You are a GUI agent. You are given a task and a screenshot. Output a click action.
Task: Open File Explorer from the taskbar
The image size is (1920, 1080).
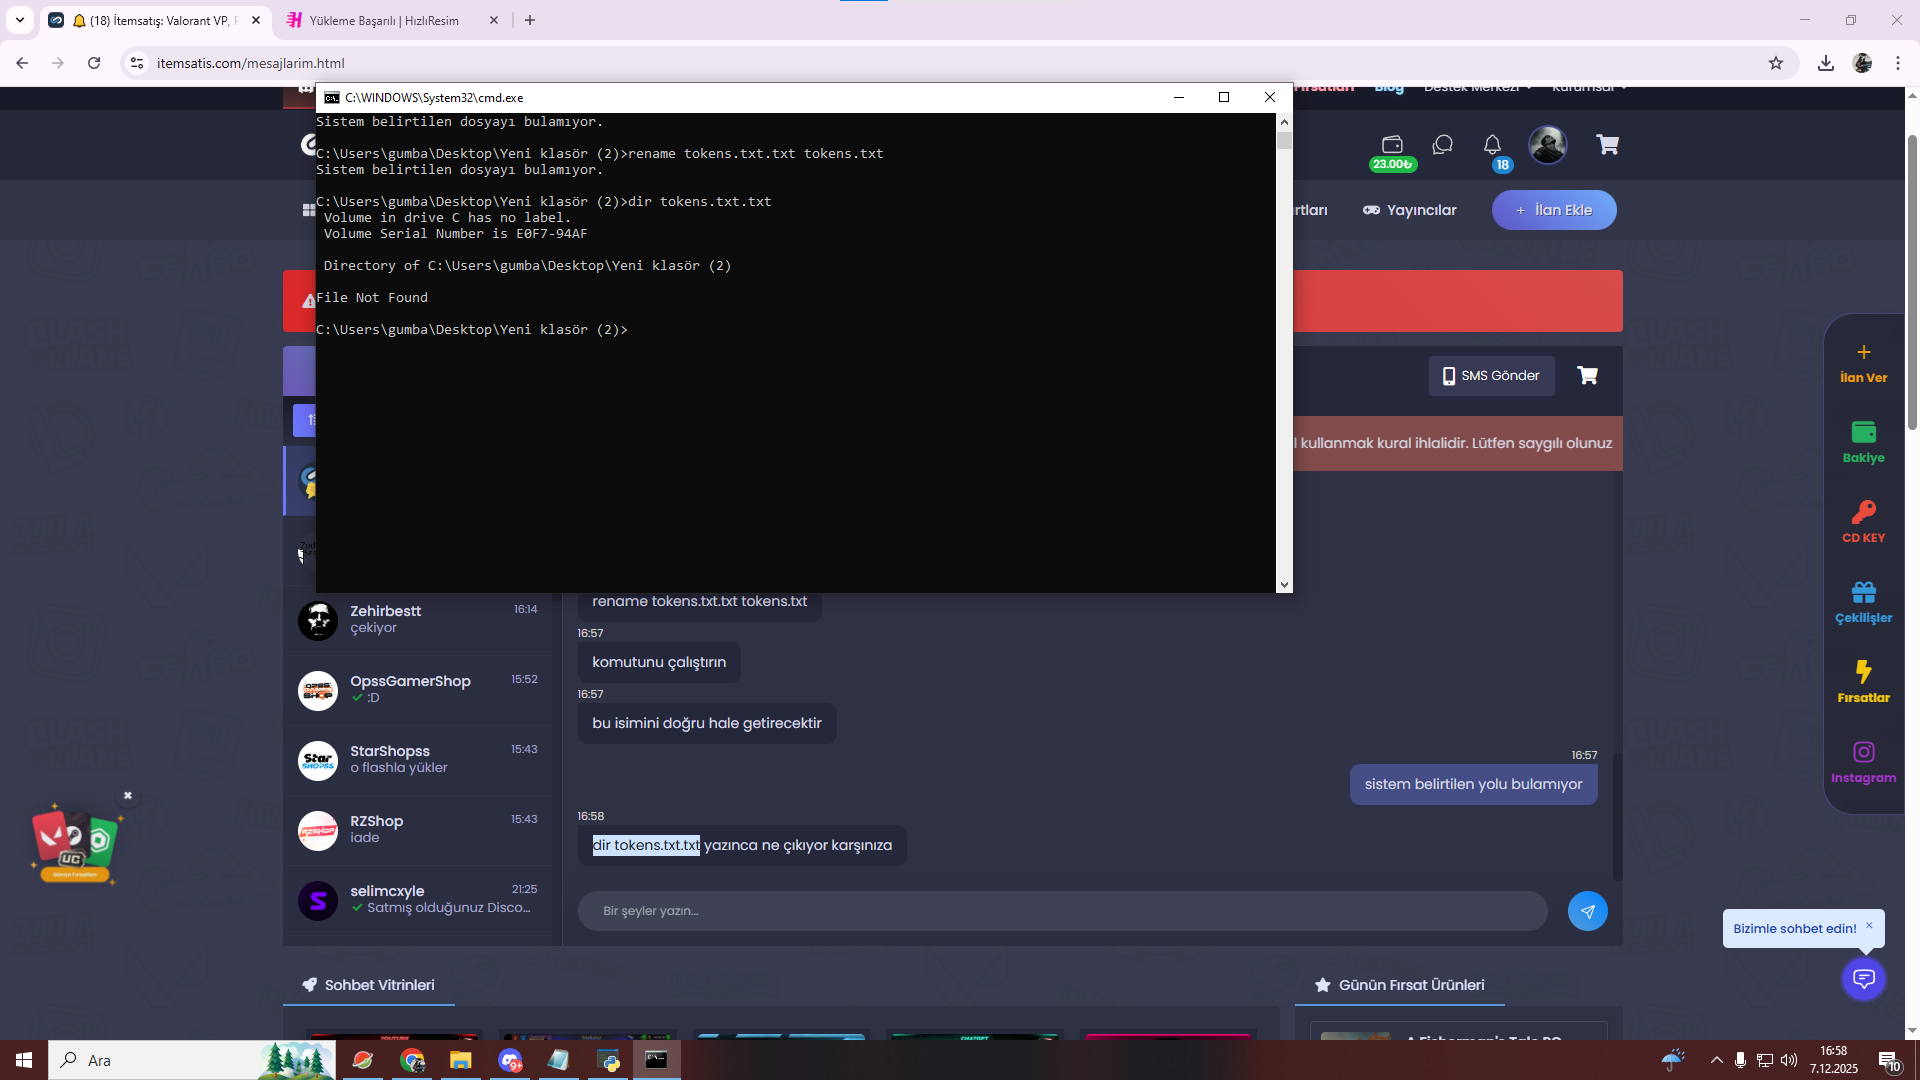click(460, 1060)
